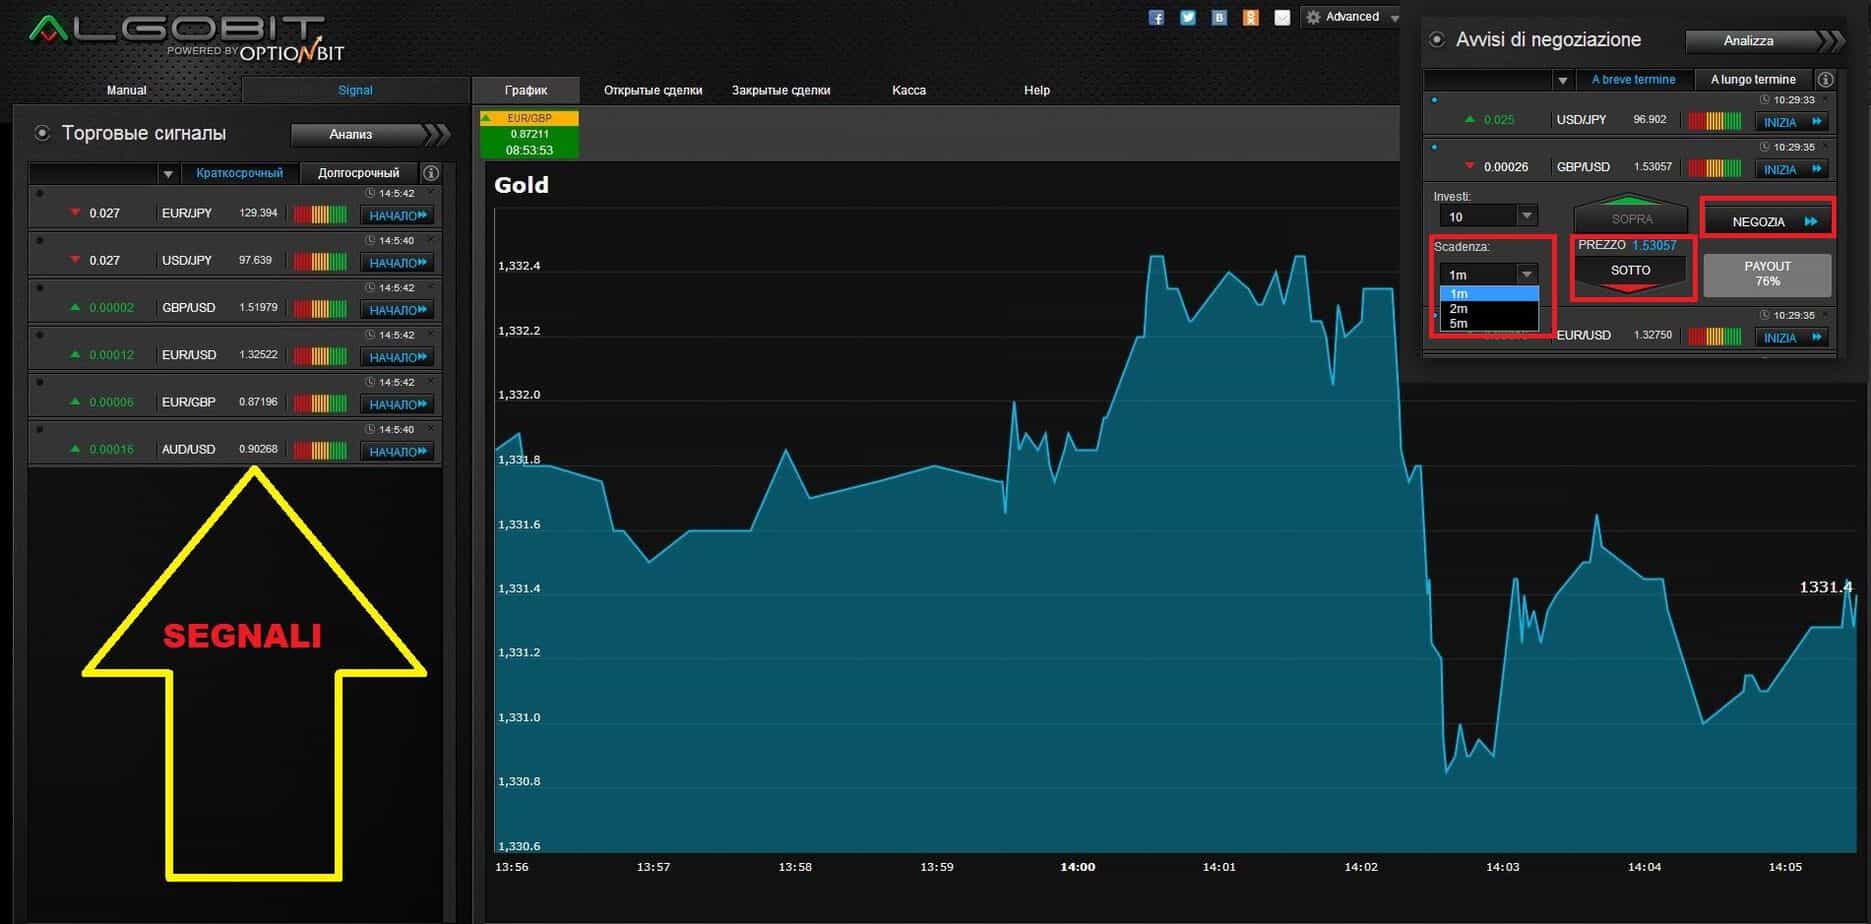Click the red down arrow on EUR/JPY row
The width and height of the screenshot is (1871, 924).
[x=75, y=213]
